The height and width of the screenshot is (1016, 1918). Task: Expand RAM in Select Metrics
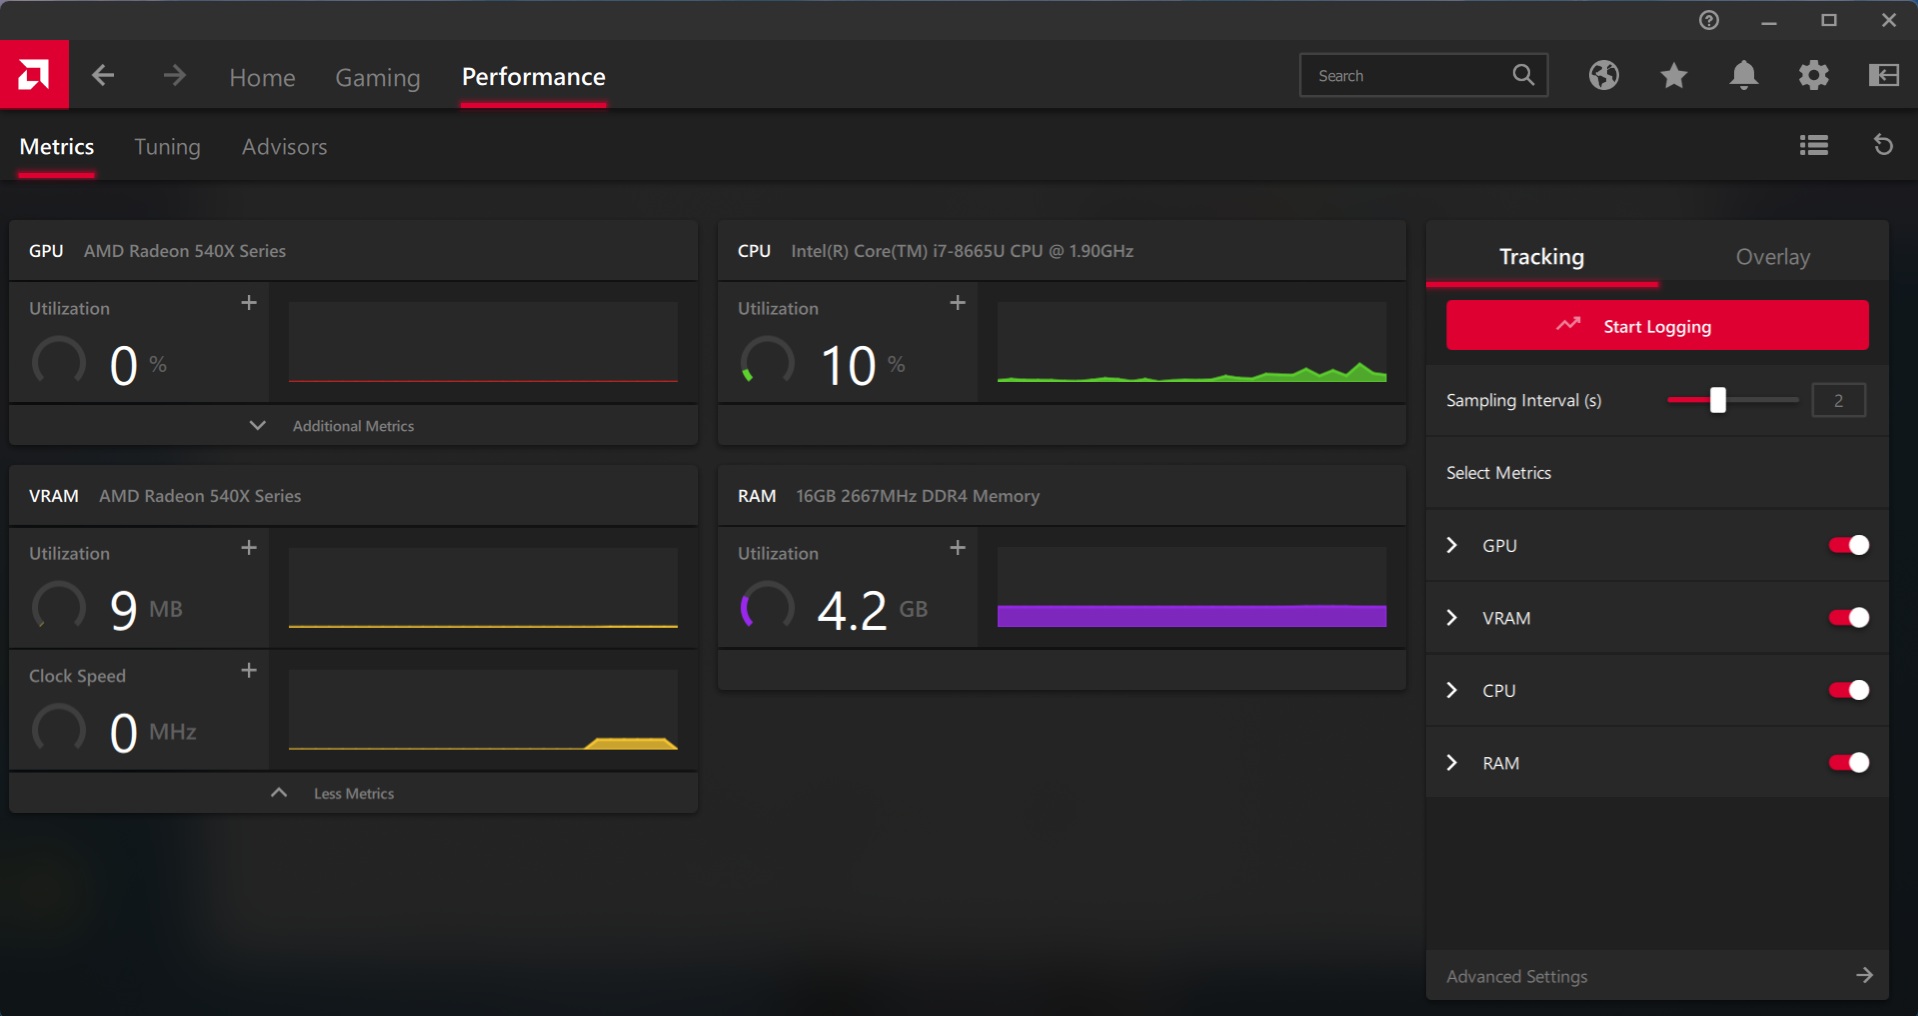(x=1452, y=763)
